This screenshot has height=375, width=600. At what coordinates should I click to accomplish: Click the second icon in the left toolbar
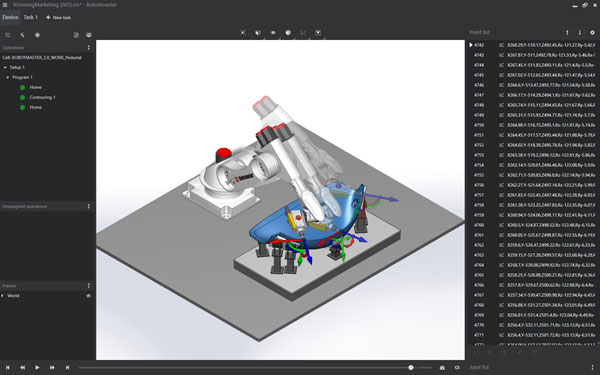23,35
